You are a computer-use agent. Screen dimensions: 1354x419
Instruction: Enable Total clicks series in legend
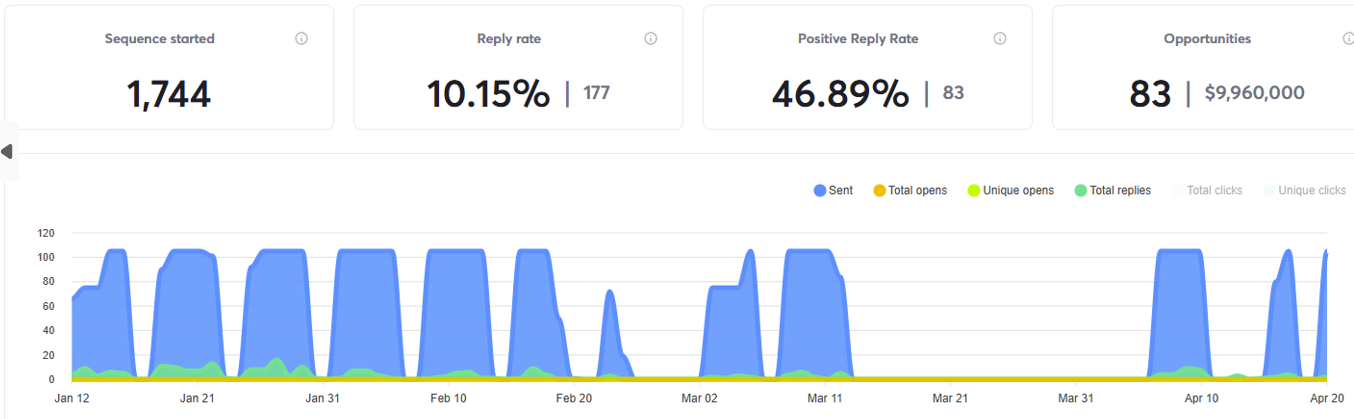coord(1207,190)
